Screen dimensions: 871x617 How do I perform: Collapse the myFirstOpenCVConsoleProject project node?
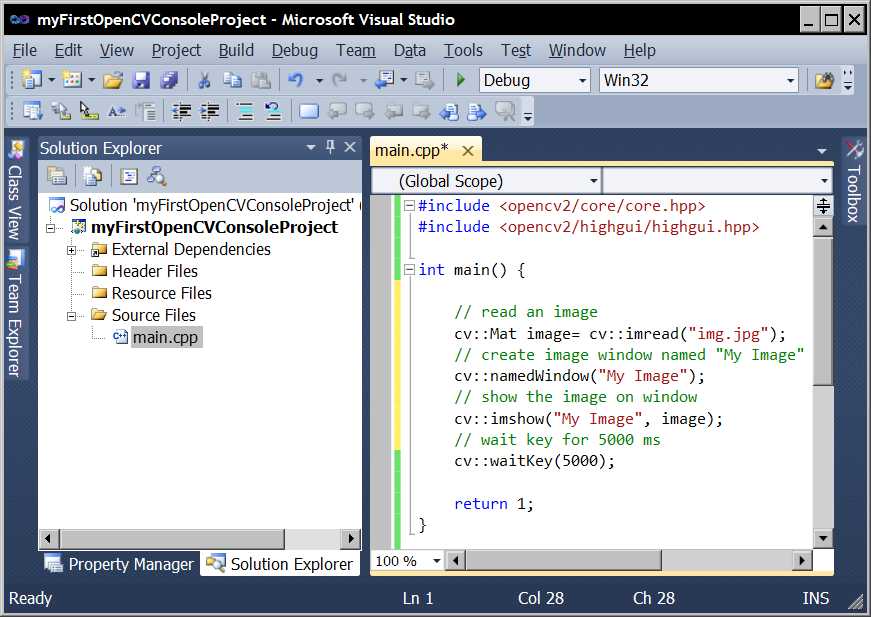coord(51,228)
